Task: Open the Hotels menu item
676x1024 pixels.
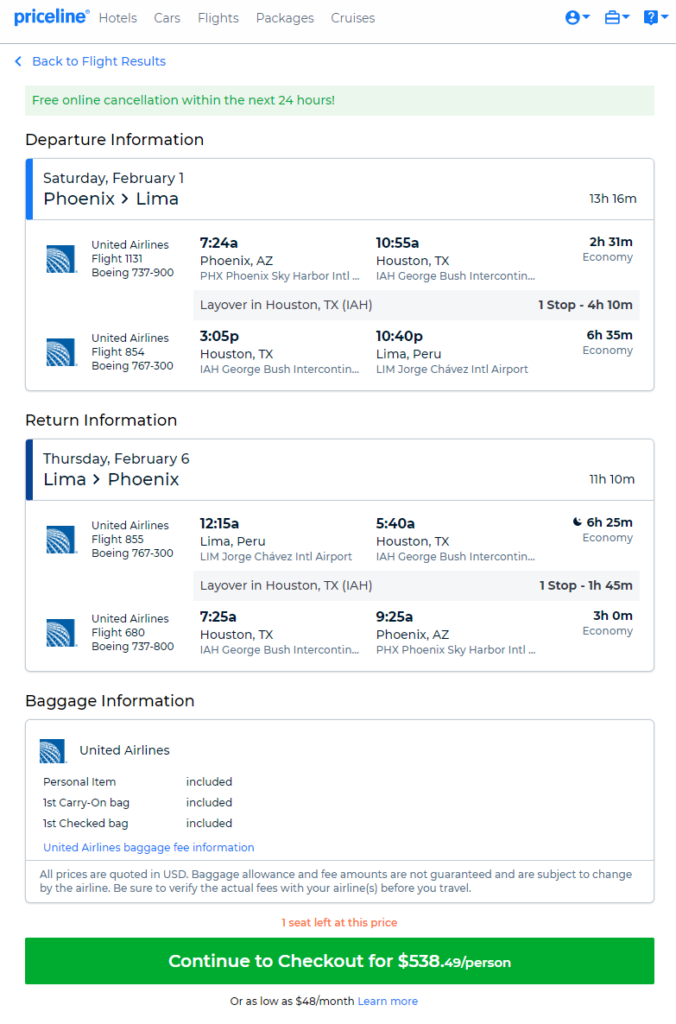Action: pos(118,18)
